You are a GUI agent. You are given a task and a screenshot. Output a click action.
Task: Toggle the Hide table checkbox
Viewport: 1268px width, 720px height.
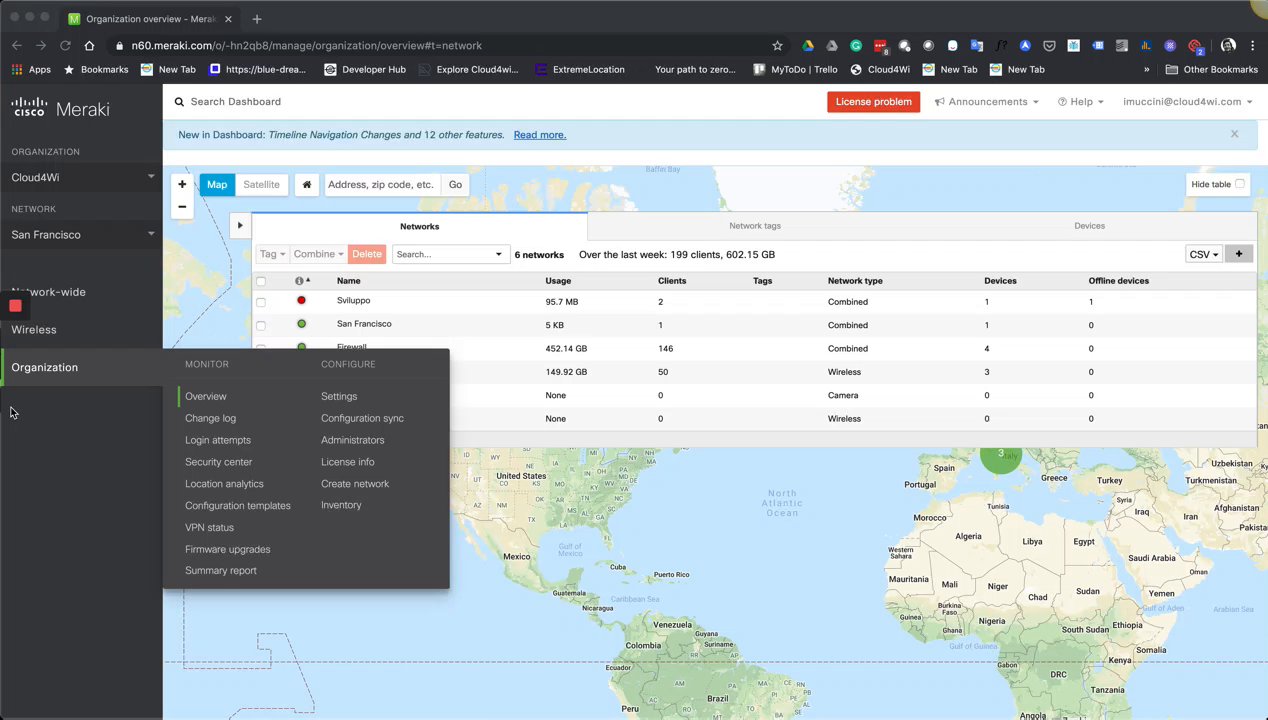coord(1240,184)
